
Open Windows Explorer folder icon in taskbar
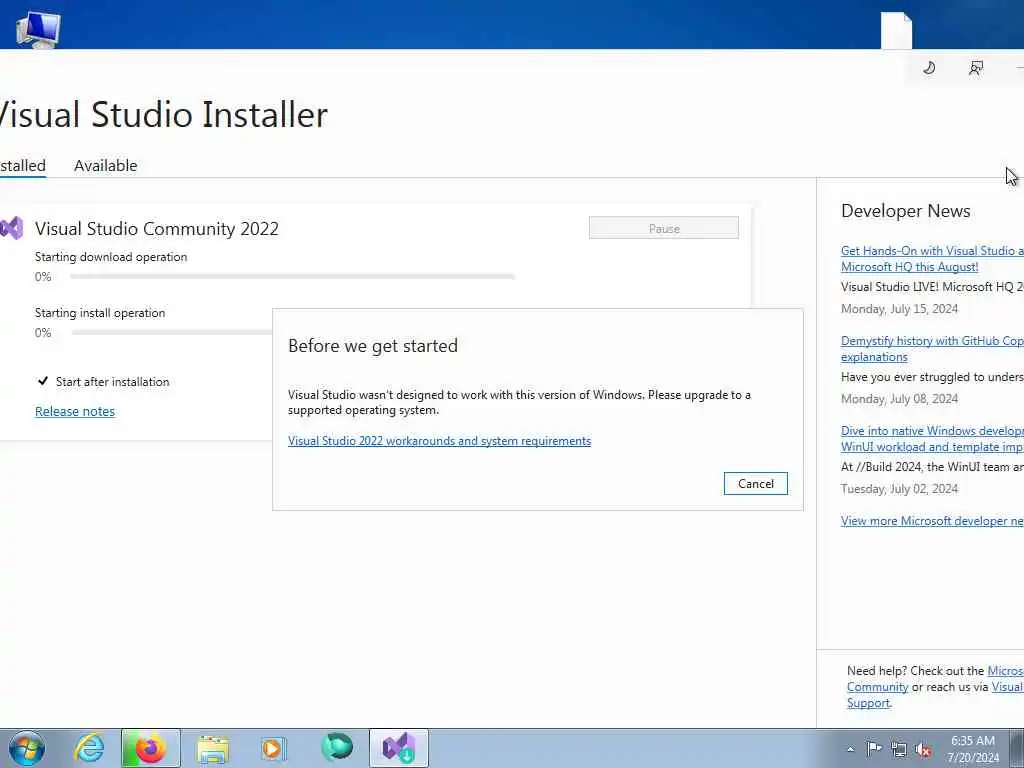point(213,749)
